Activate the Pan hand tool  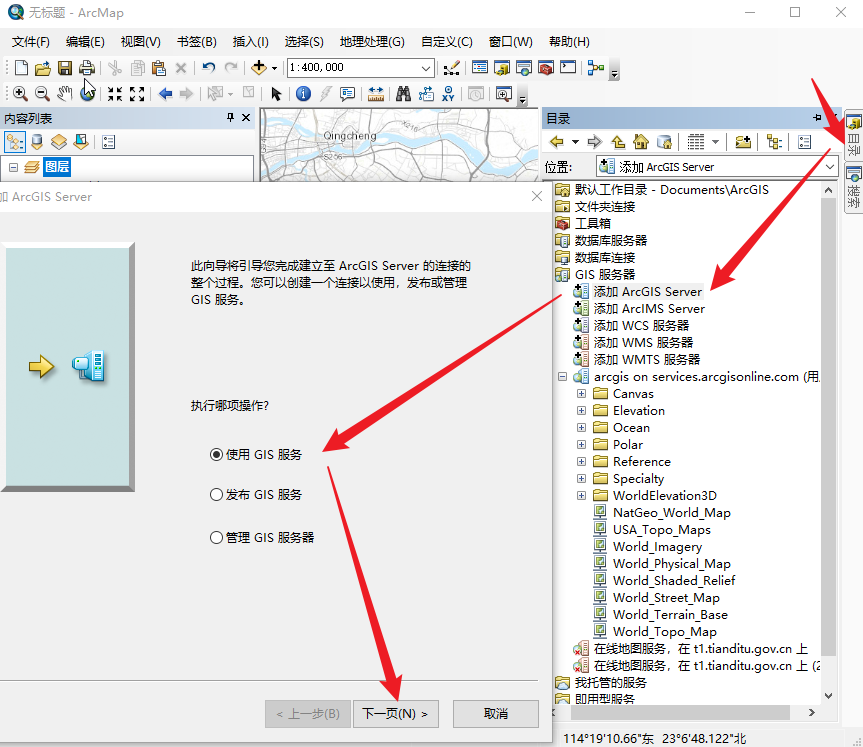[x=65, y=94]
